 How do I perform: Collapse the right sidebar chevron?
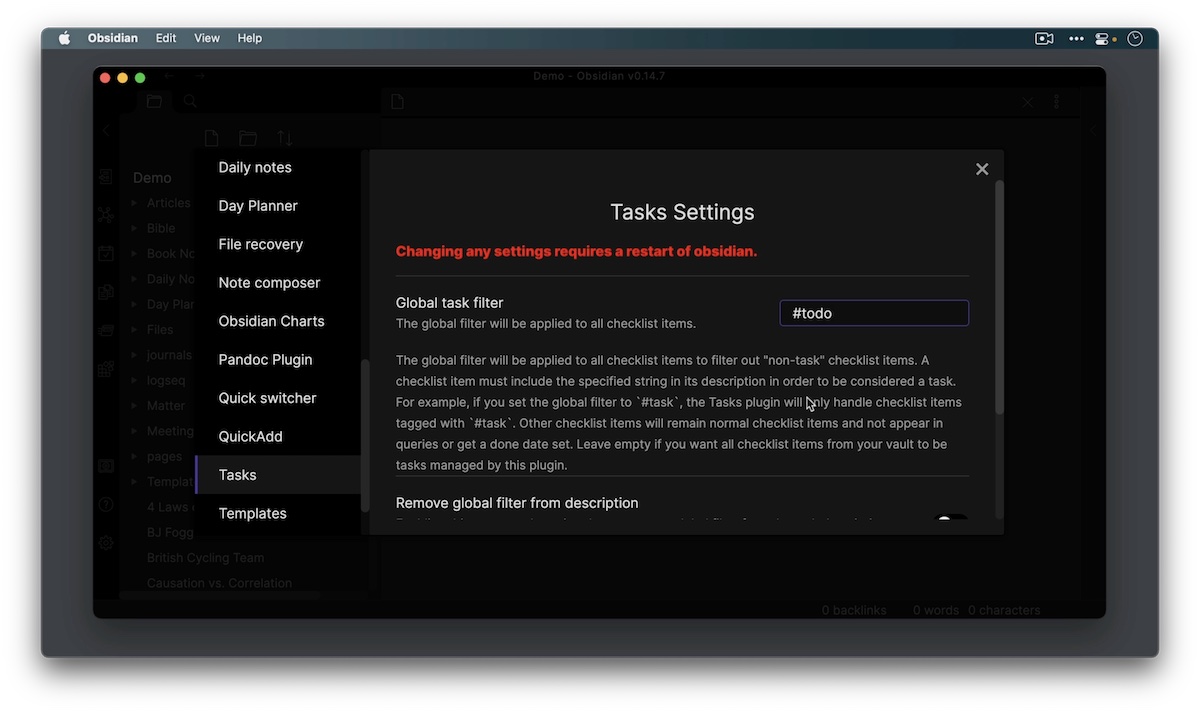coord(1093,130)
